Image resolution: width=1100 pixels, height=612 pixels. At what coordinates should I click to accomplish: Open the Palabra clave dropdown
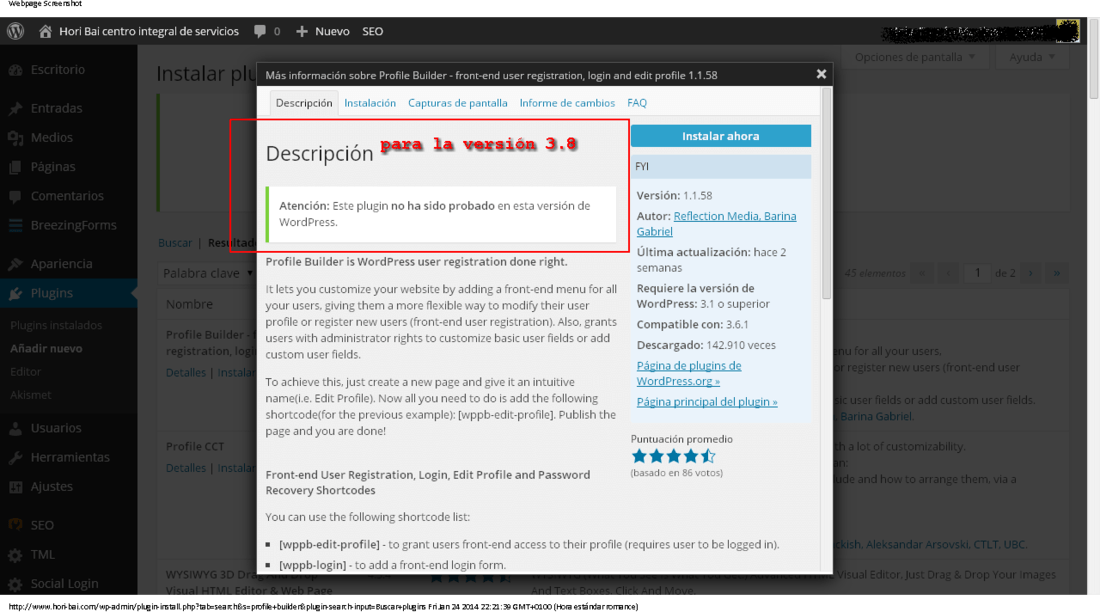[x=208, y=273]
